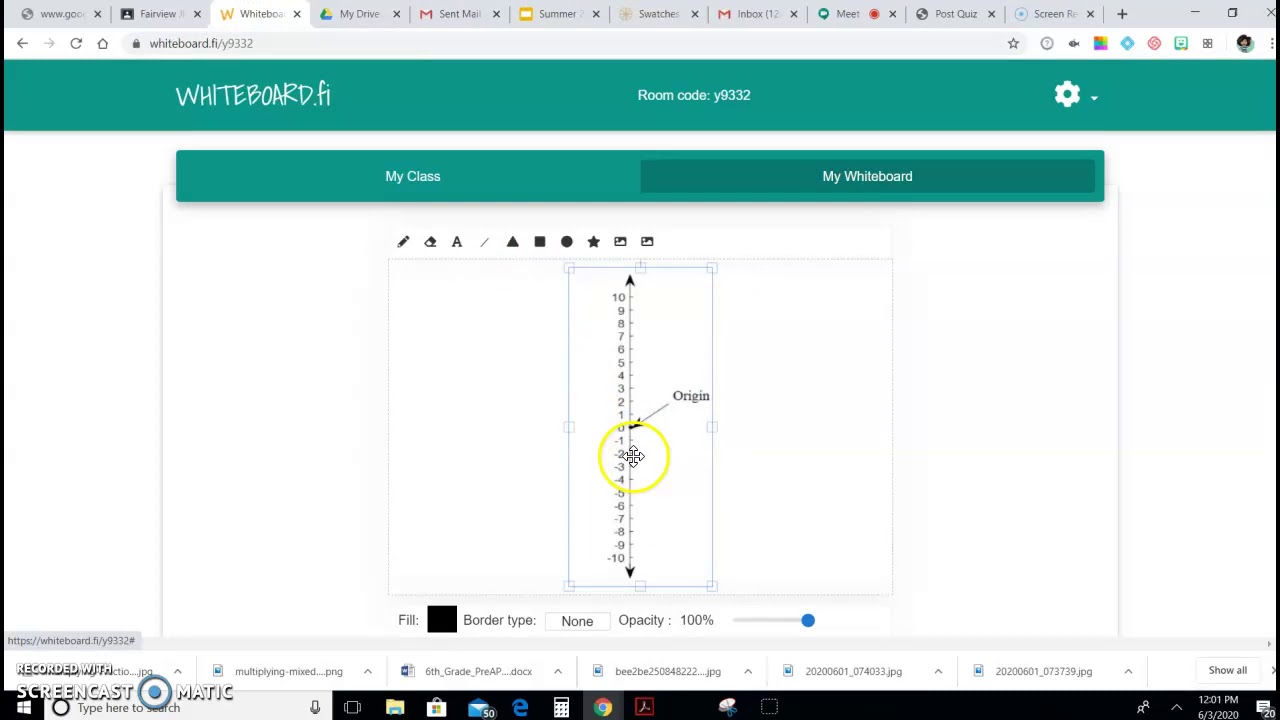Select the star shape tool
Image resolution: width=1280 pixels, height=720 pixels.
[x=593, y=241]
